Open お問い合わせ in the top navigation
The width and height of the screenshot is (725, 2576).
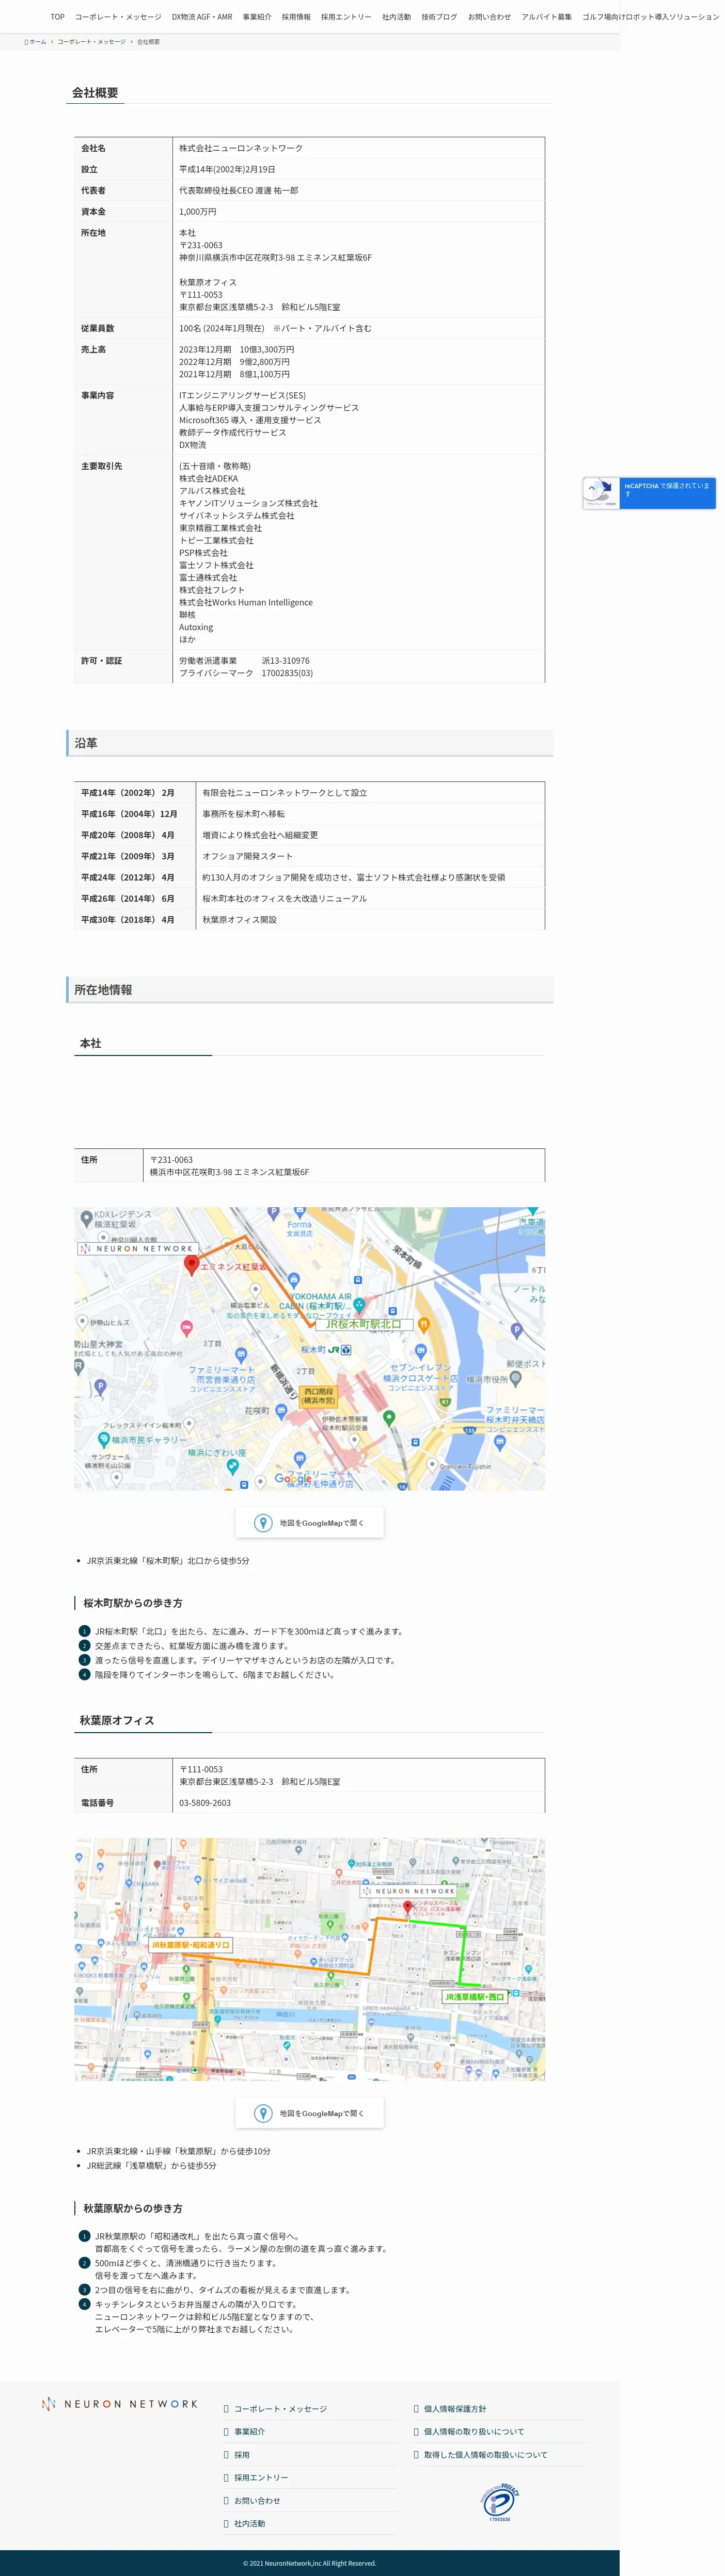tap(489, 17)
